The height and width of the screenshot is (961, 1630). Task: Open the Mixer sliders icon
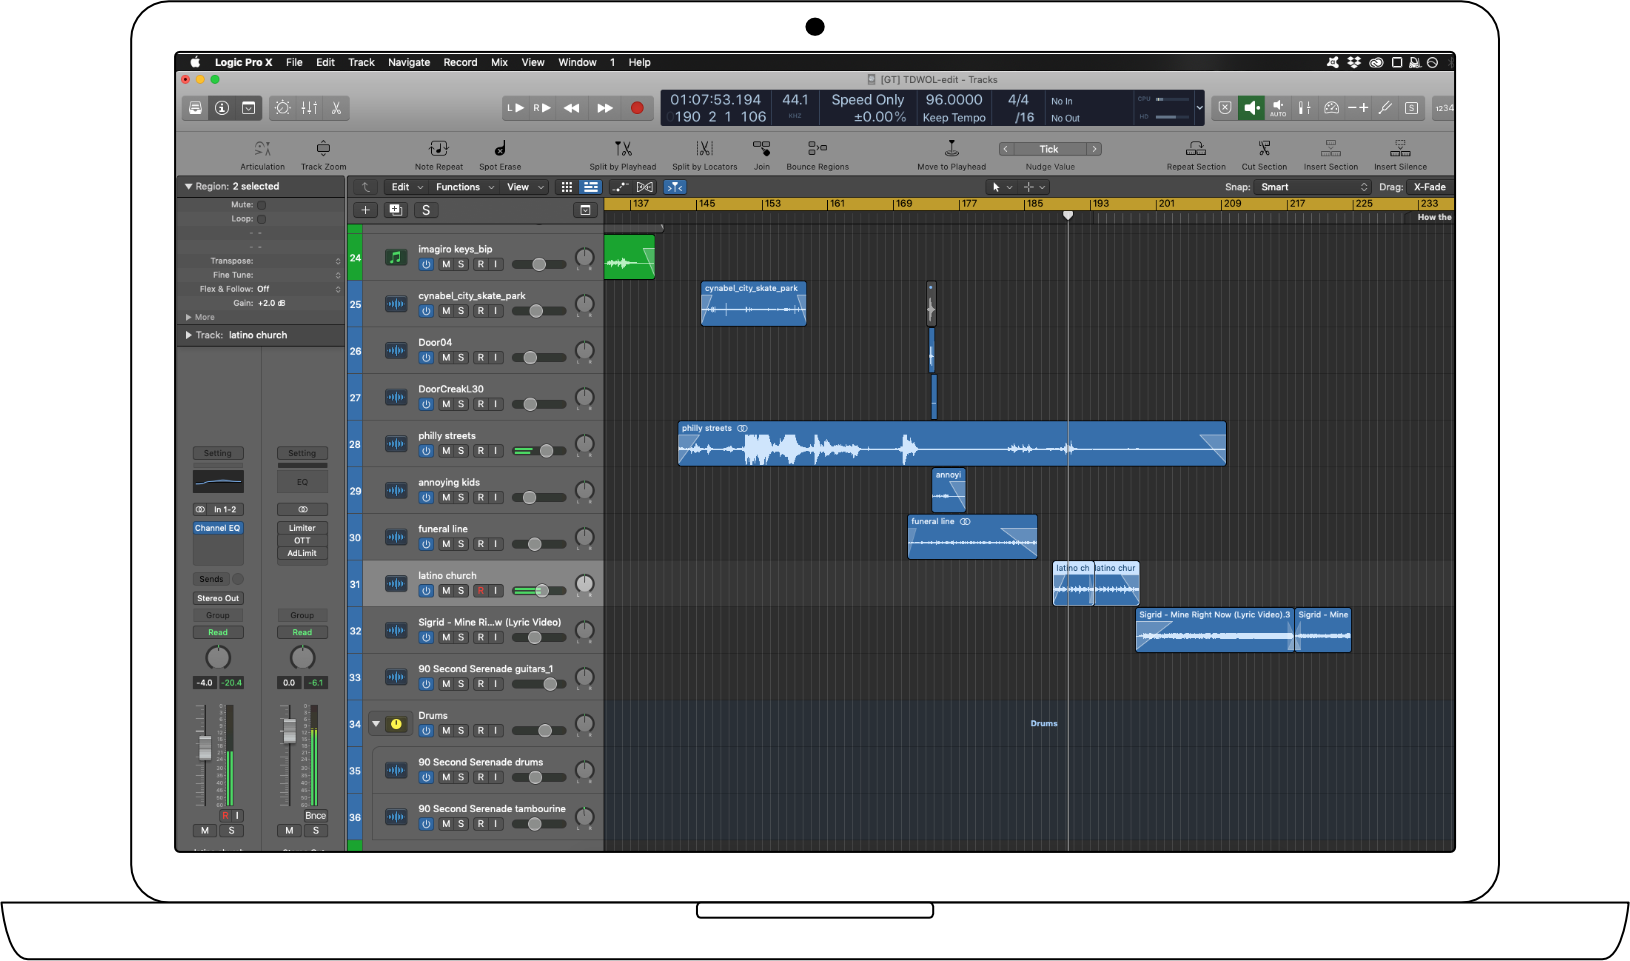click(x=310, y=108)
